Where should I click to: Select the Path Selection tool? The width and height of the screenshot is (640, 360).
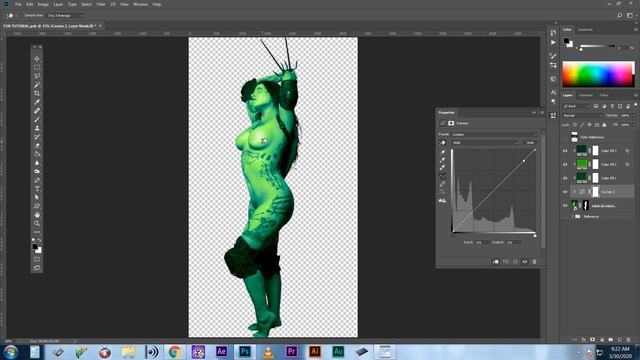(x=37, y=197)
